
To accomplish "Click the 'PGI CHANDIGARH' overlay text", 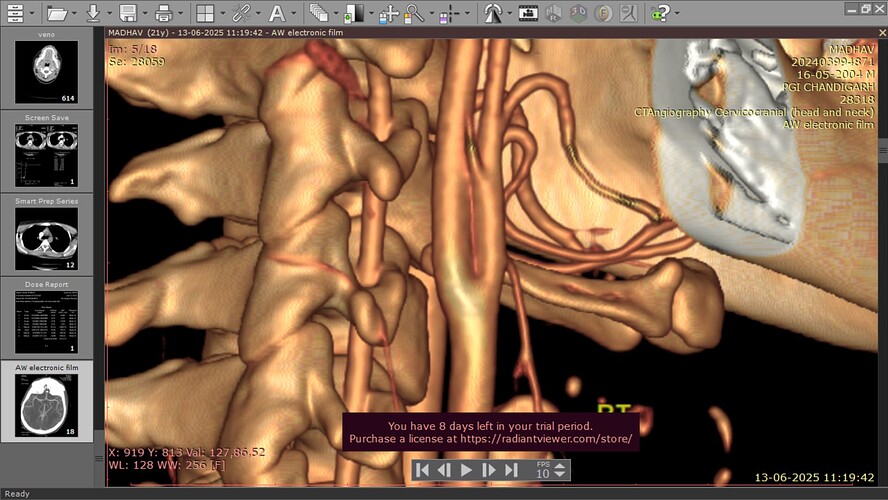I will click(828, 87).
